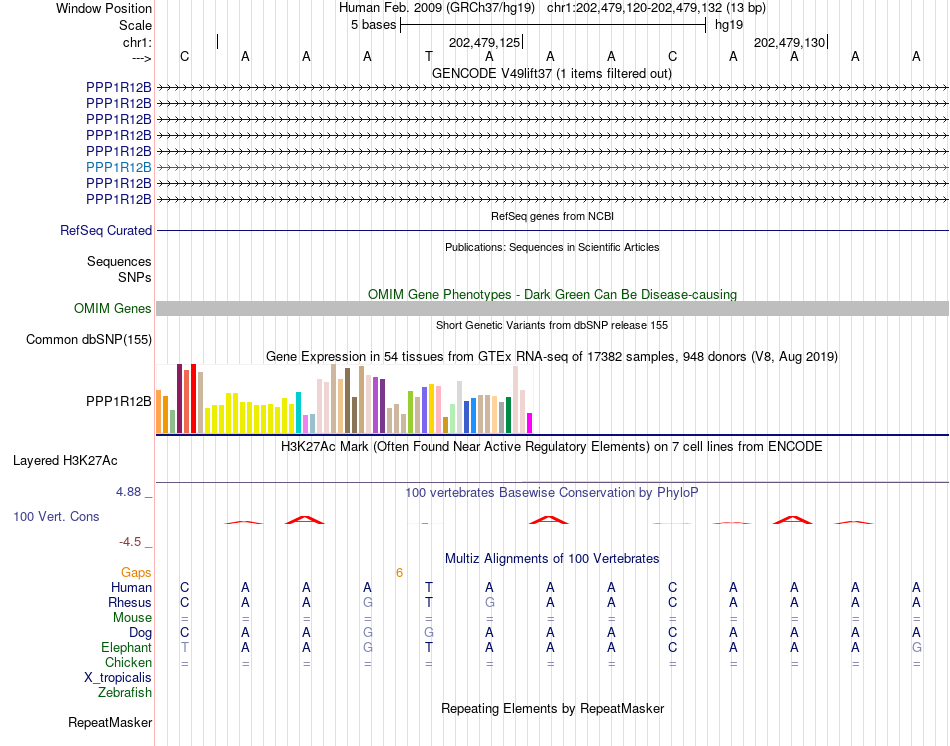Select the Rhesus alignment species label
This screenshot has height=746, width=950.
click(x=130, y=602)
